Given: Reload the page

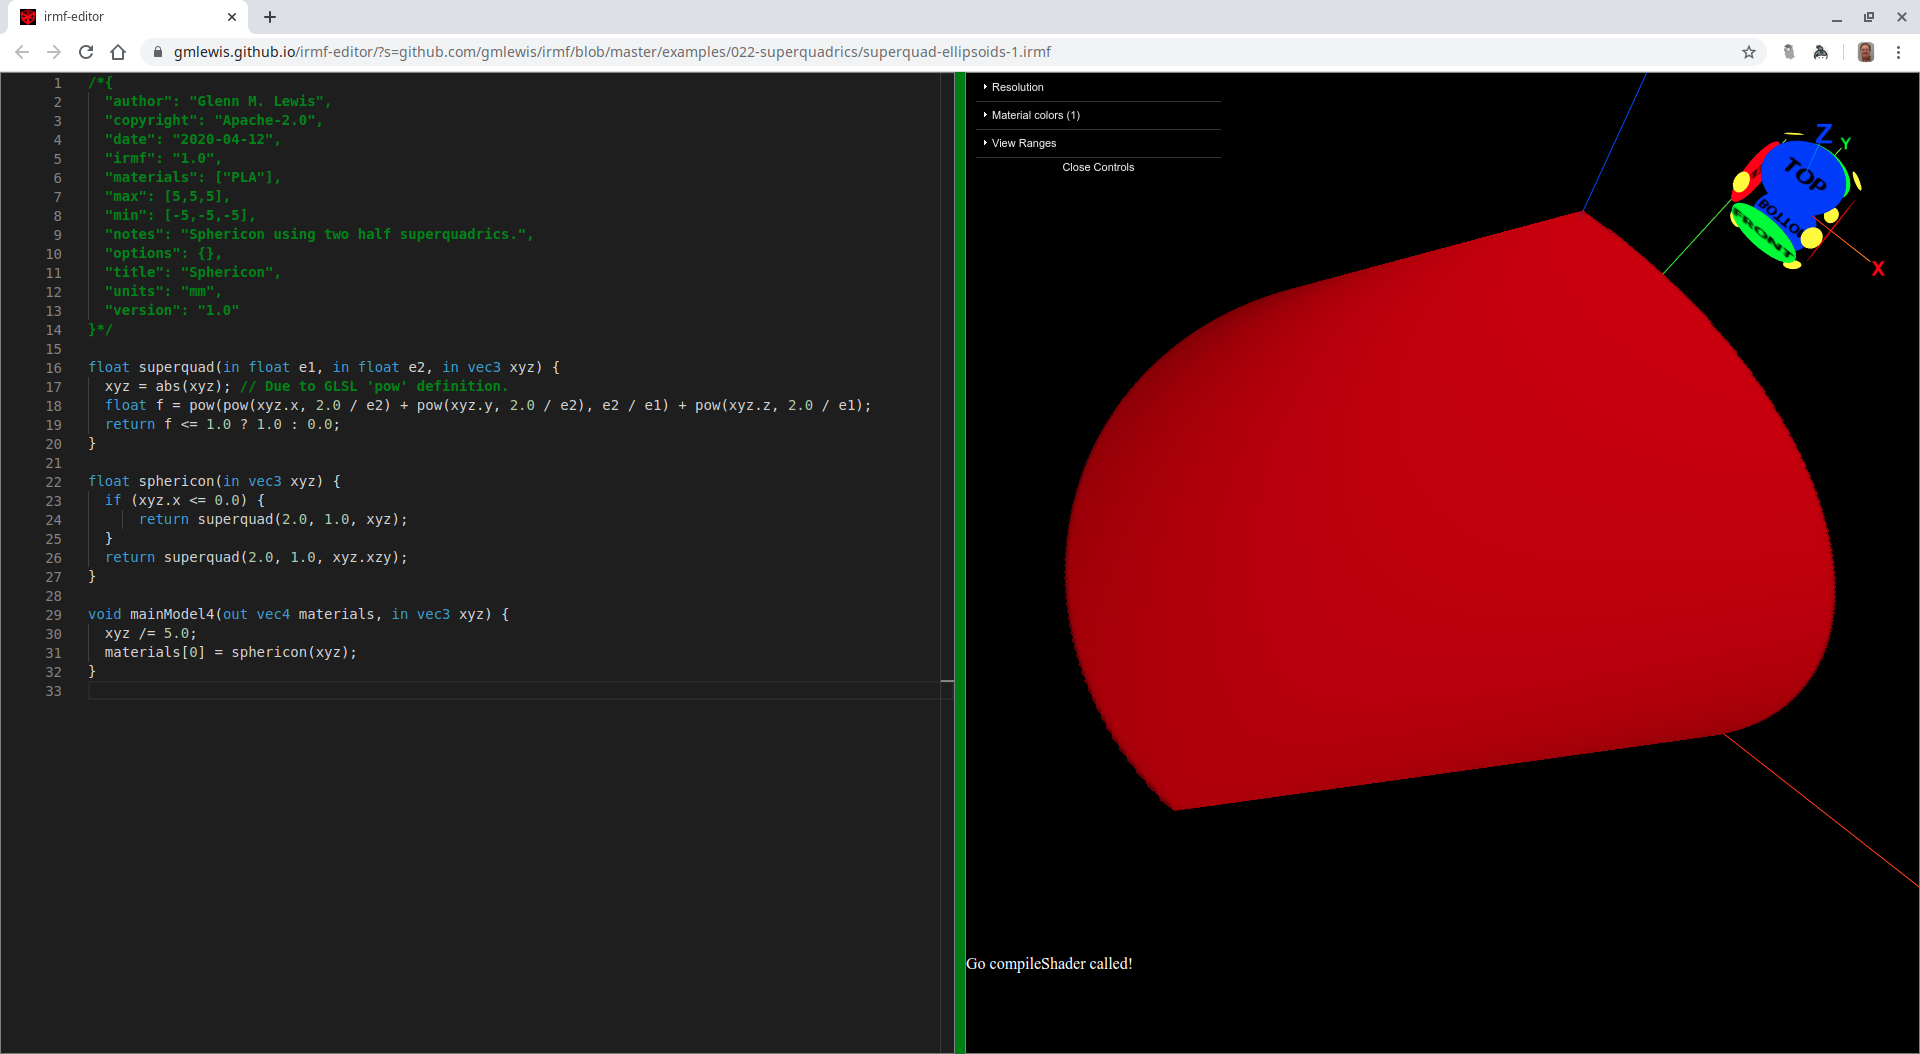Looking at the screenshot, I should pos(86,52).
